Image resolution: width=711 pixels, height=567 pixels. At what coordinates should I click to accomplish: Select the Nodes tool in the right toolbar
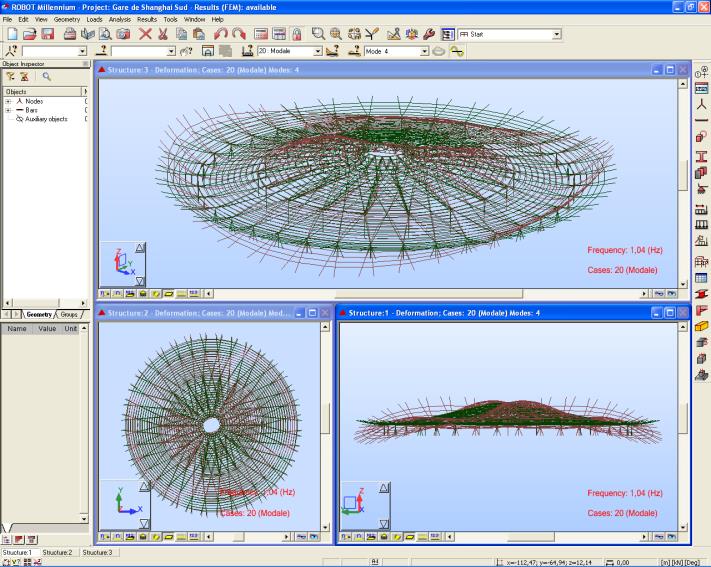pos(701,104)
